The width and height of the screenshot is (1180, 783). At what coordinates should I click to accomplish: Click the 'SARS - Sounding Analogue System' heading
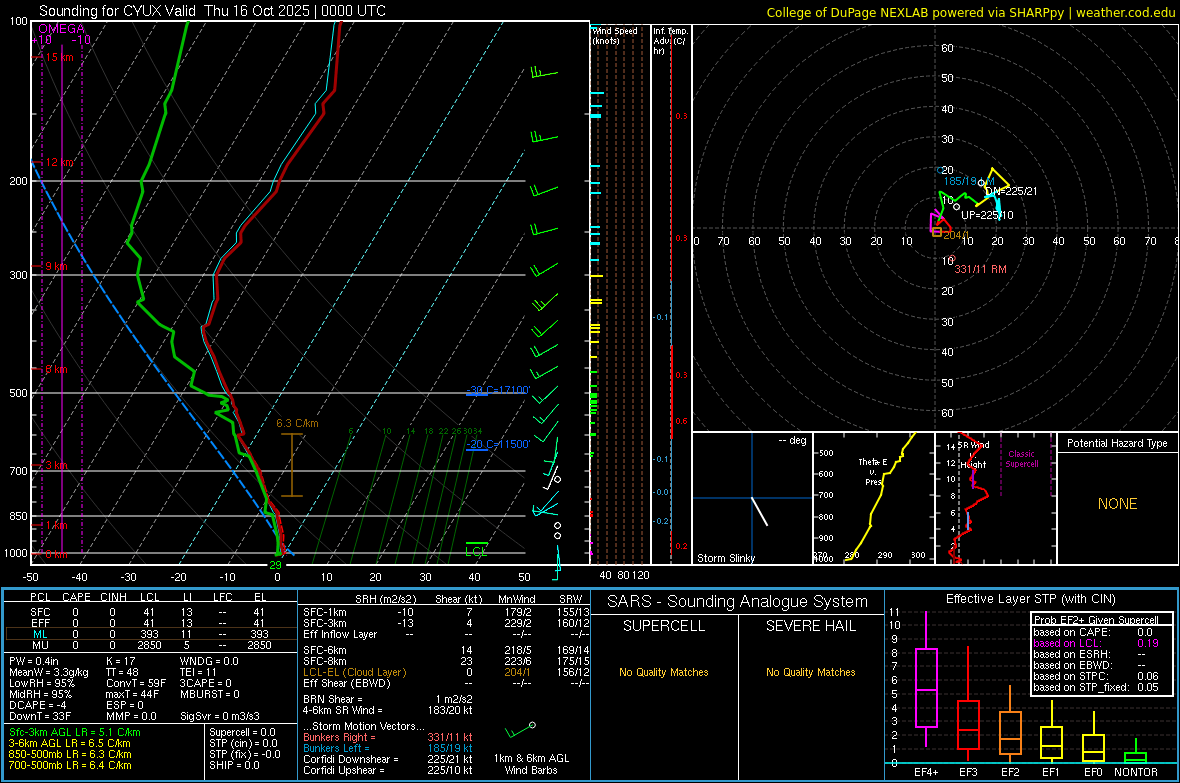738,602
